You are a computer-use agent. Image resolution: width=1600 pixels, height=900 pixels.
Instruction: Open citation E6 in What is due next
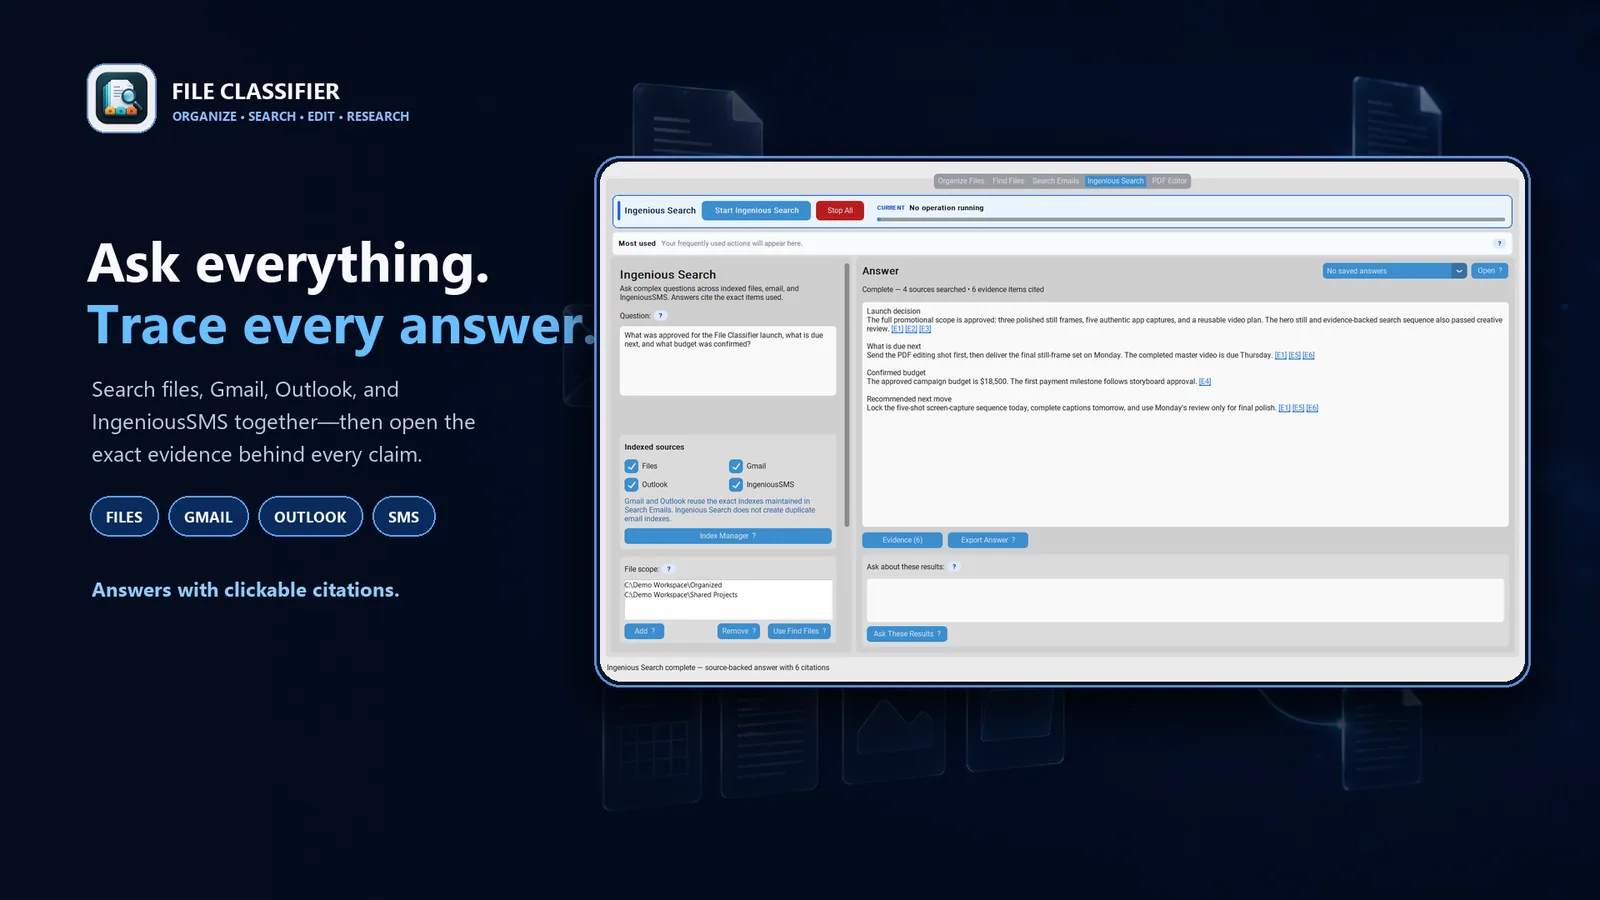(1309, 356)
